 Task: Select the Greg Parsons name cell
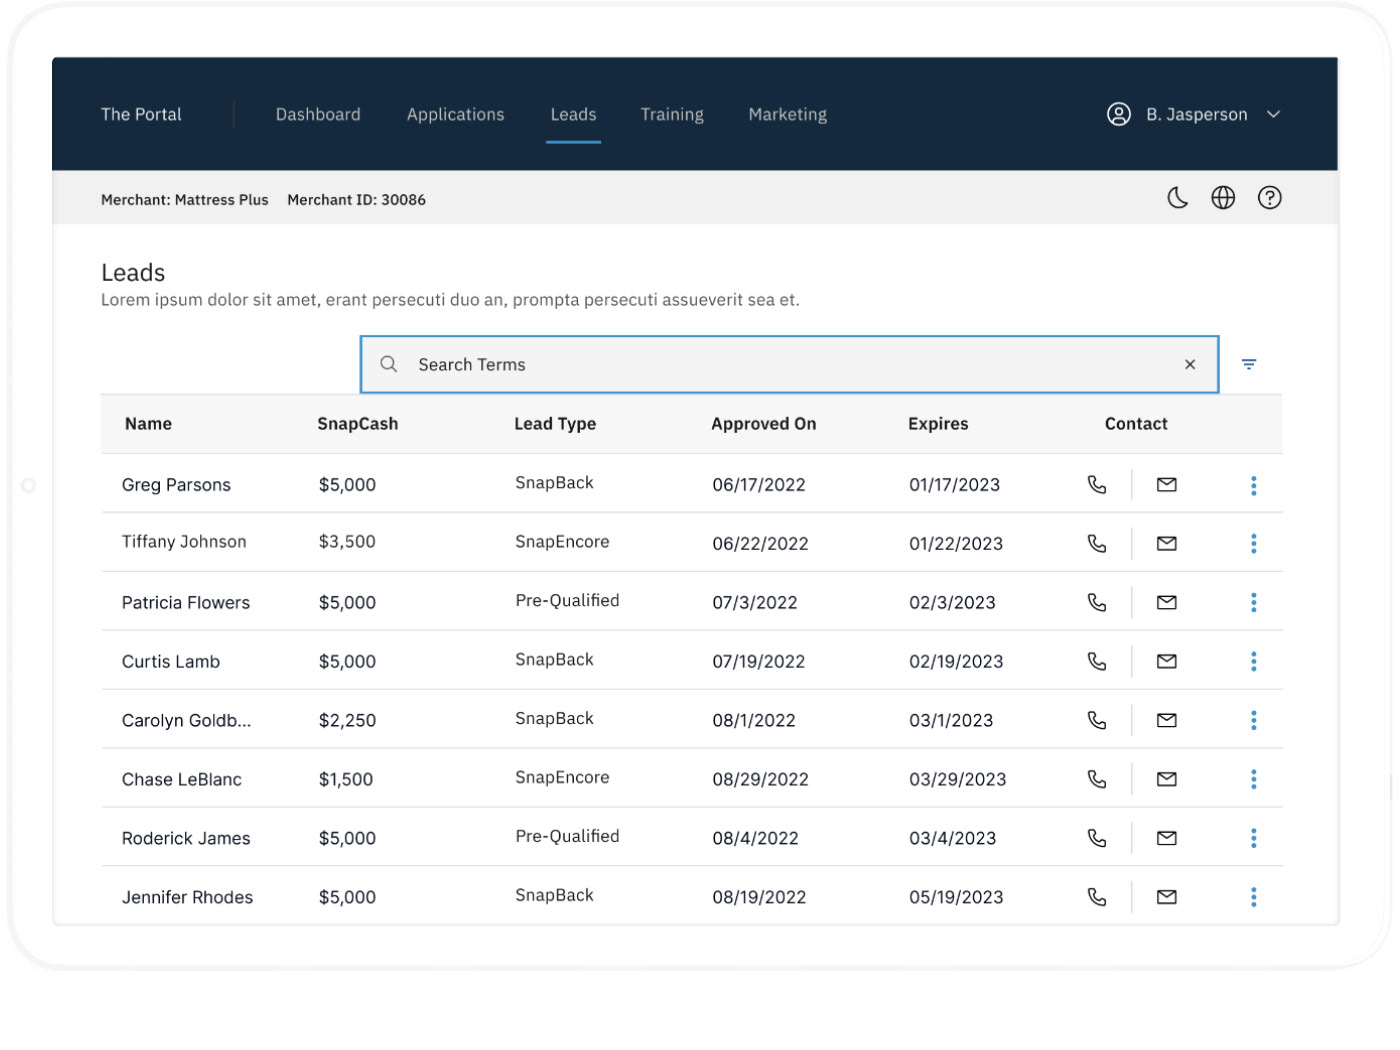176,485
